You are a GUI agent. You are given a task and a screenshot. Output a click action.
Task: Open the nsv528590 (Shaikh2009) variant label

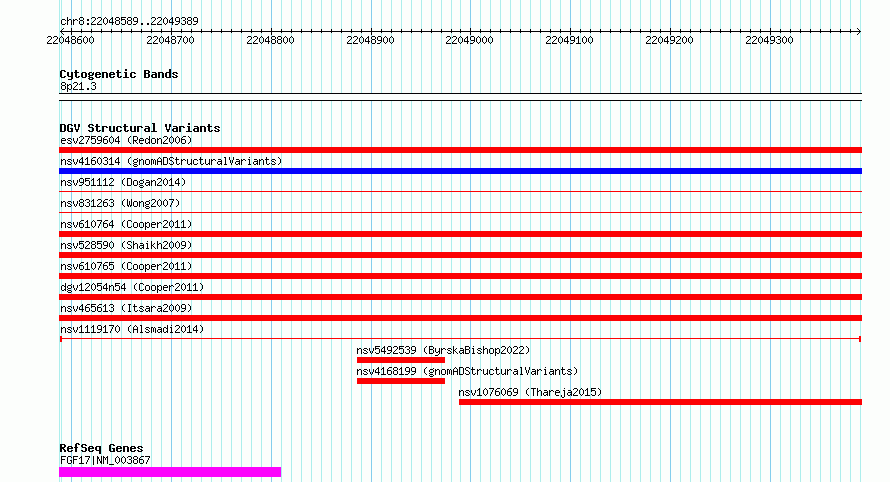click(x=126, y=245)
